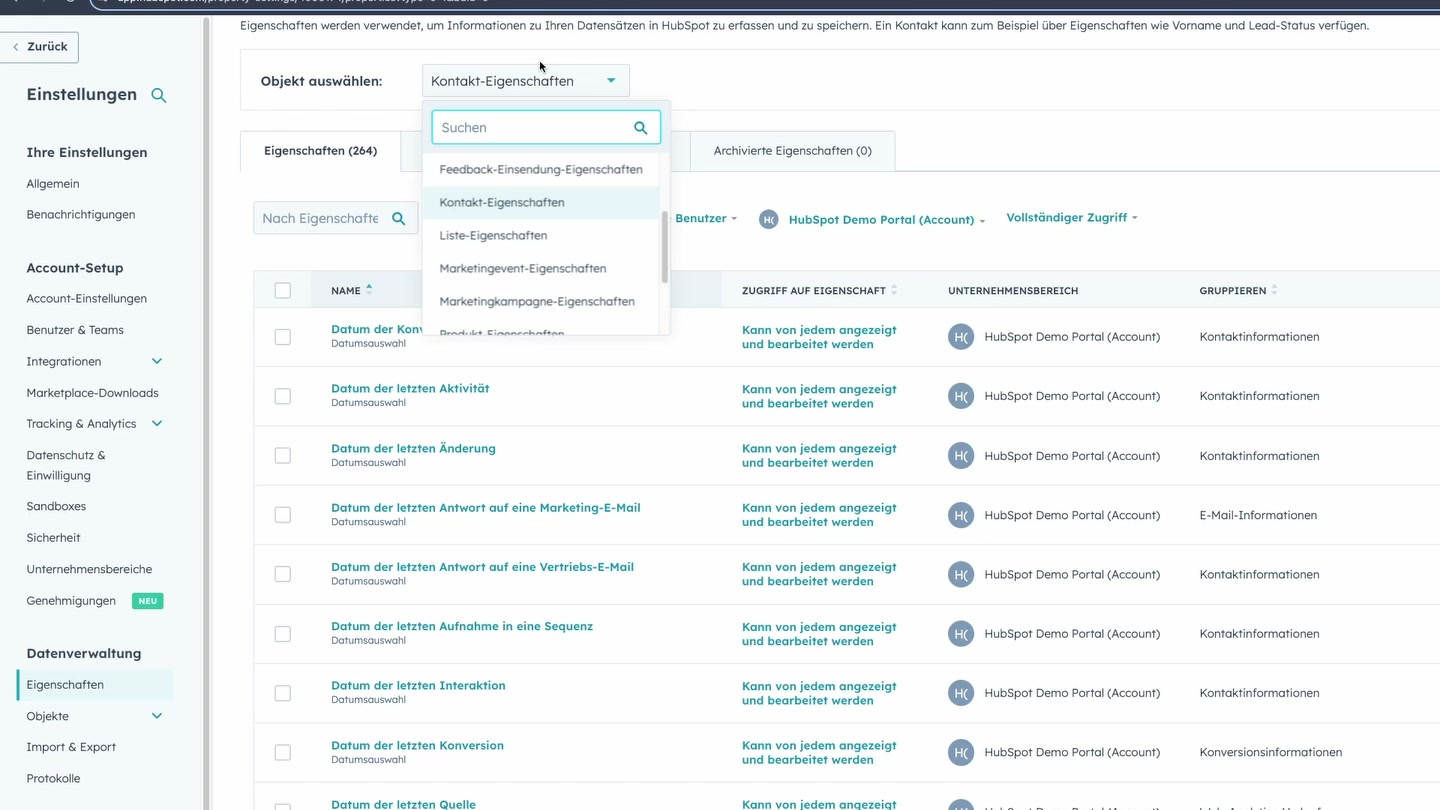1440x810 pixels.
Task: Select Liste-Eigenschaften from the object dropdown
Action: [x=493, y=235]
